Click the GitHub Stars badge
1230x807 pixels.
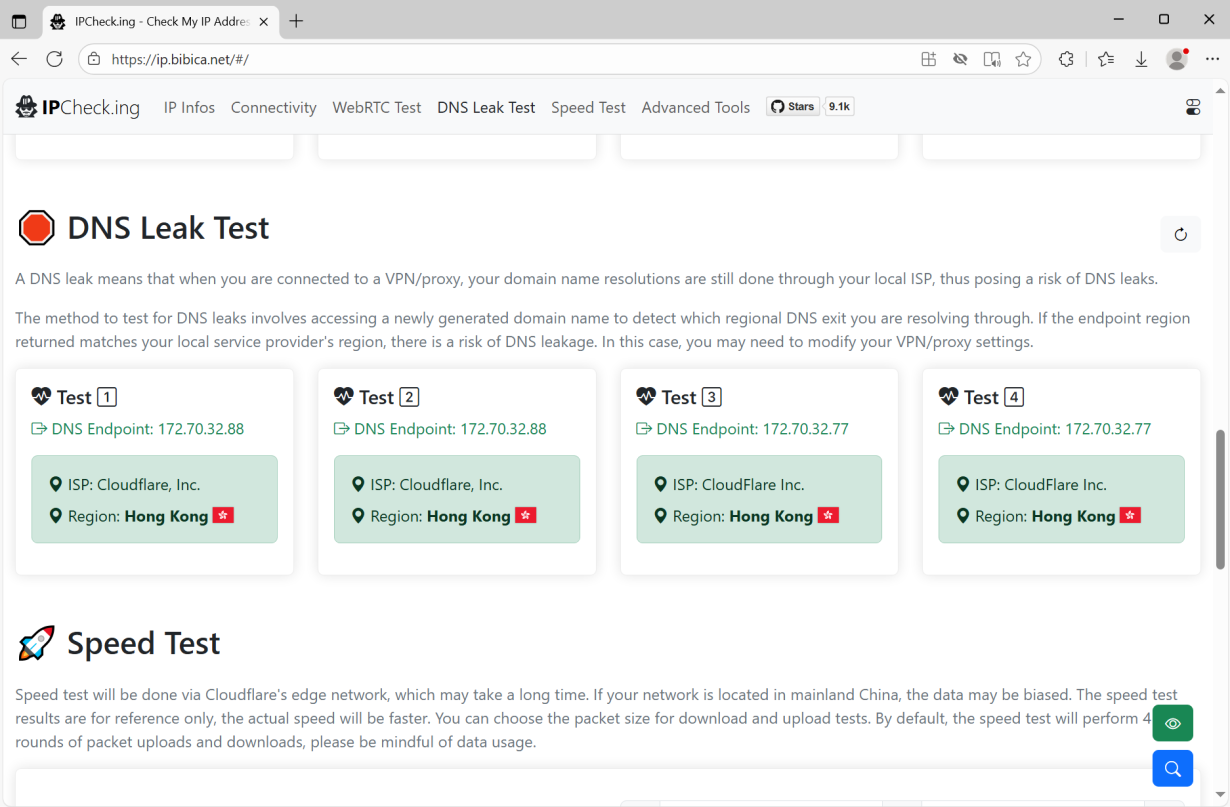[x=810, y=106]
